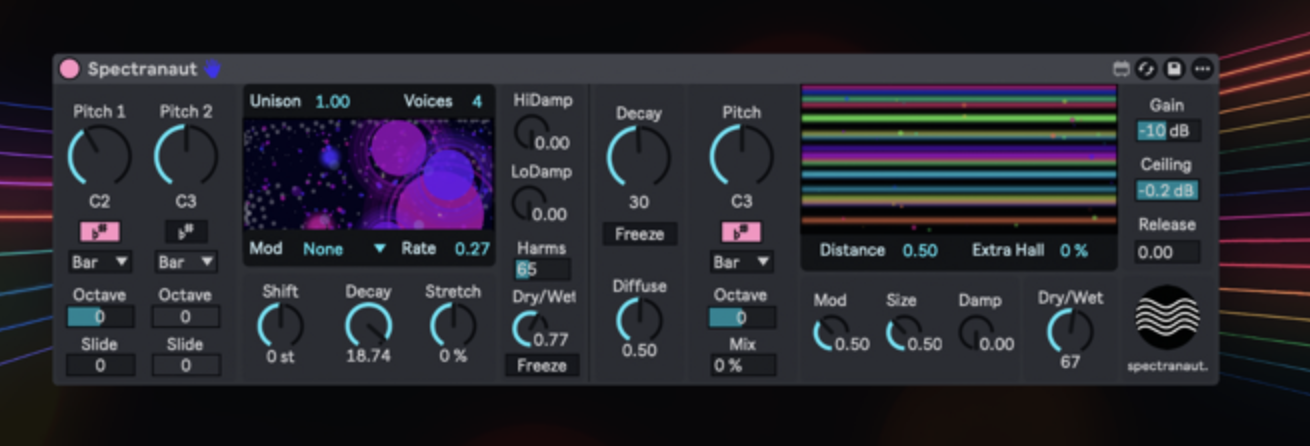Click the LoDamp knob

click(529, 203)
